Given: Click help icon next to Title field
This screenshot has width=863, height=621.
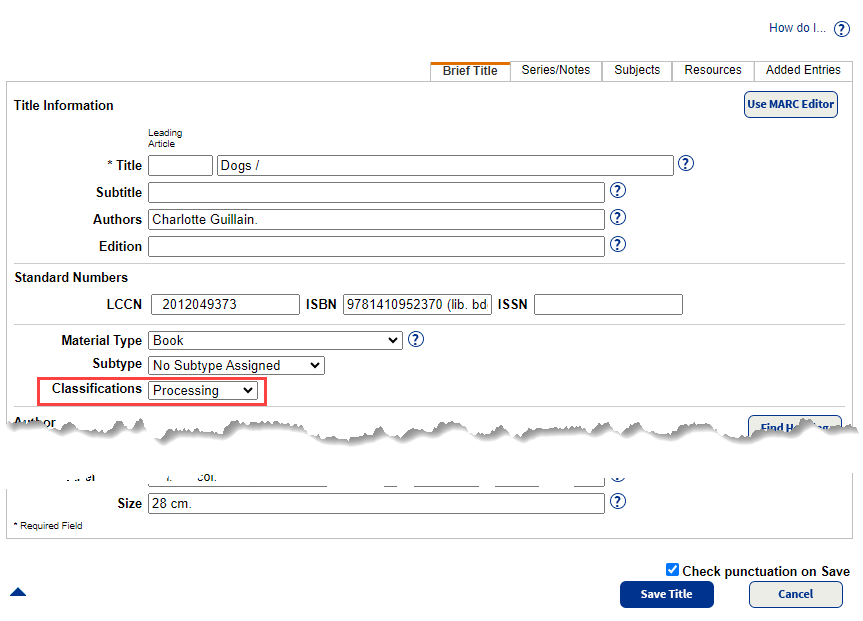Looking at the screenshot, I should [x=686, y=164].
